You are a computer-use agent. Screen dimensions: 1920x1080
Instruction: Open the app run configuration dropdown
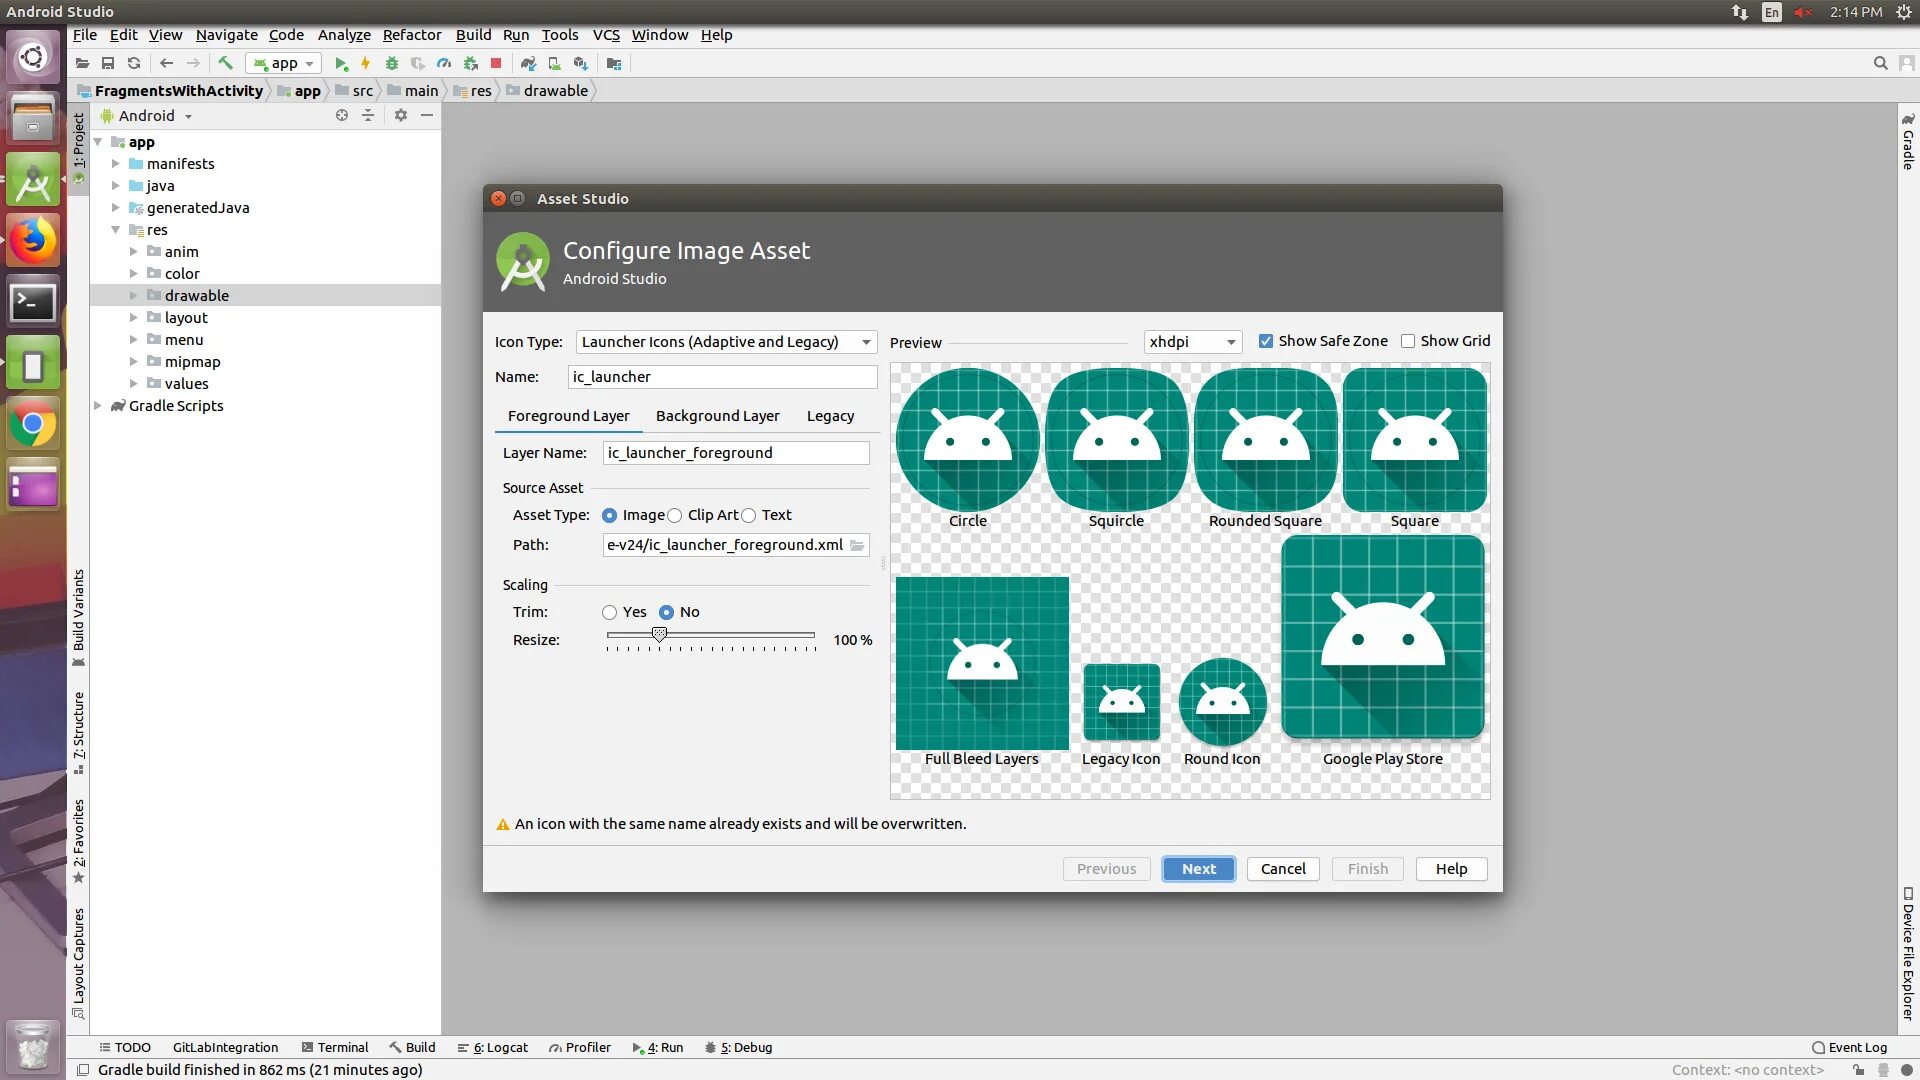[x=284, y=63]
